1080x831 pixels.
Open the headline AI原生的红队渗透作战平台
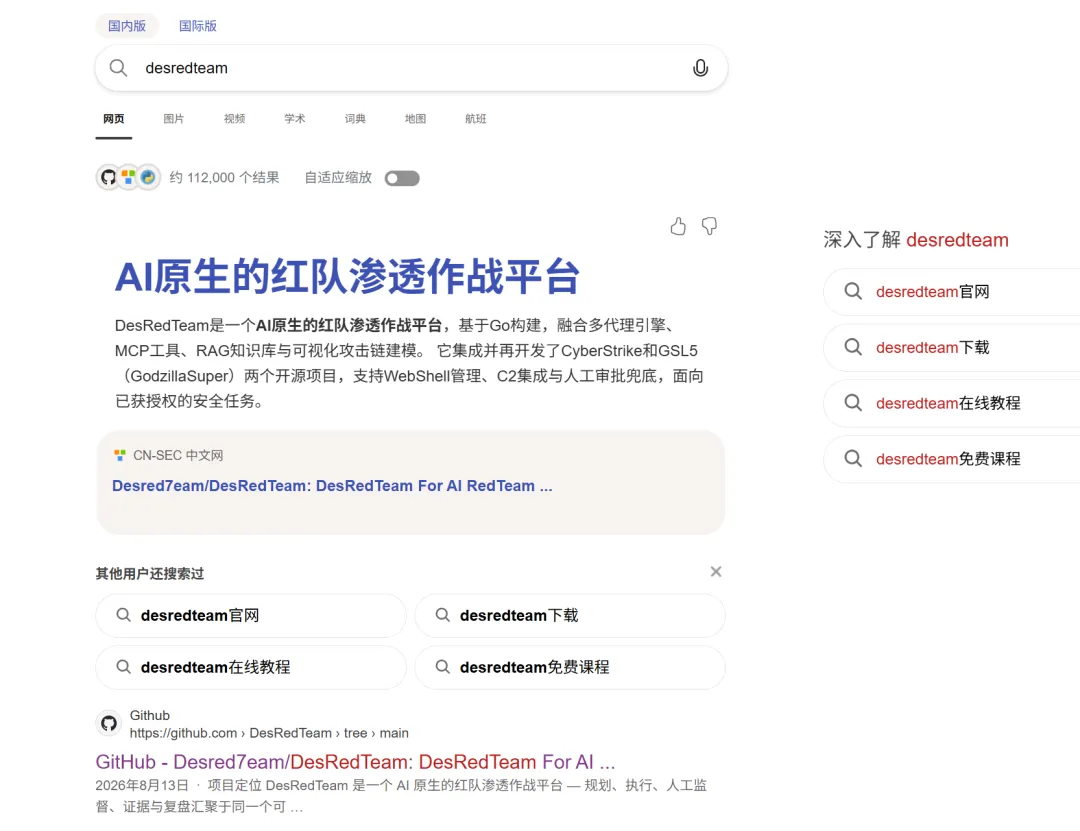coord(347,277)
